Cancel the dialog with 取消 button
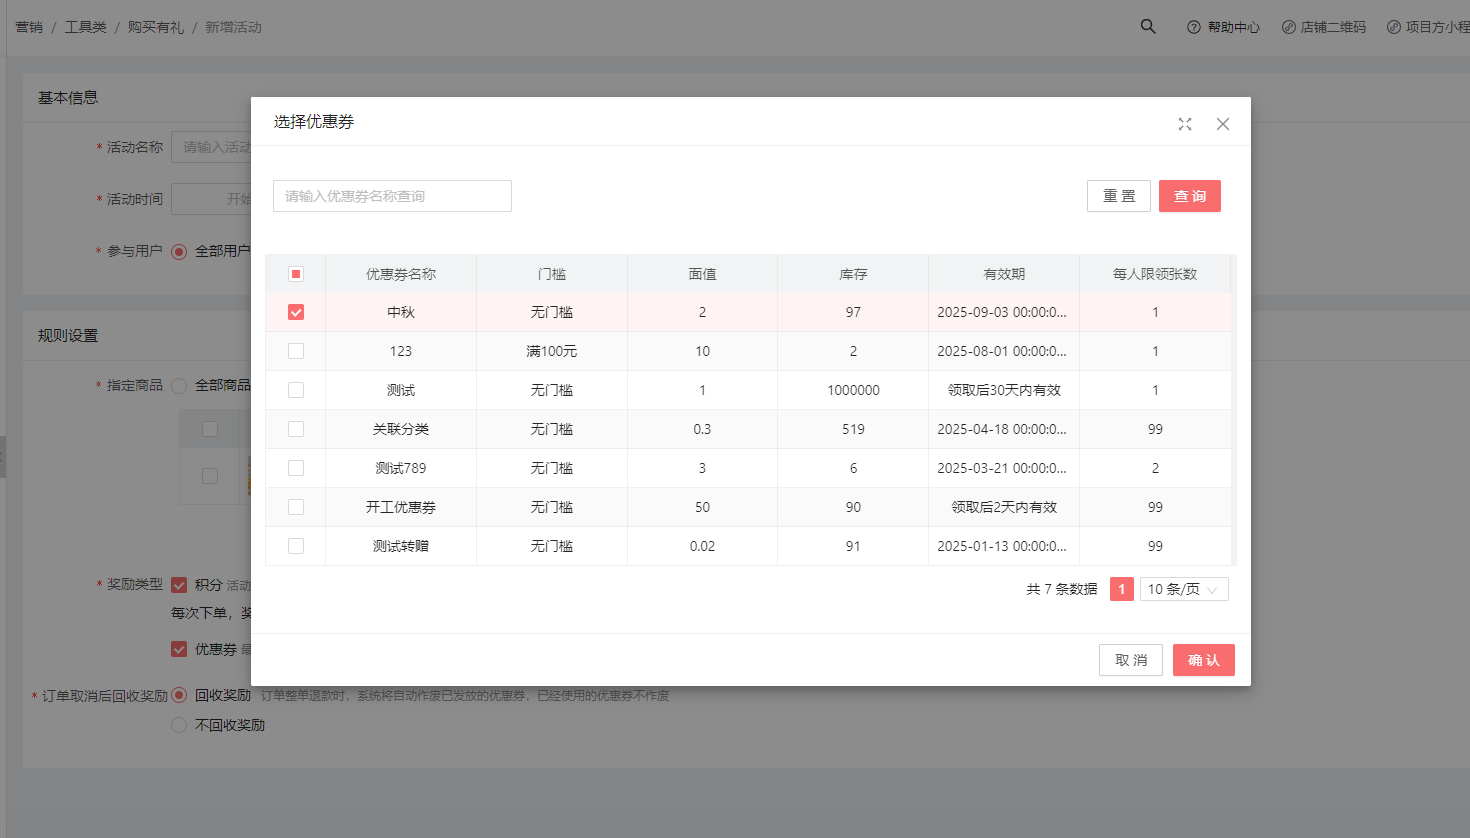1470x838 pixels. (x=1130, y=660)
